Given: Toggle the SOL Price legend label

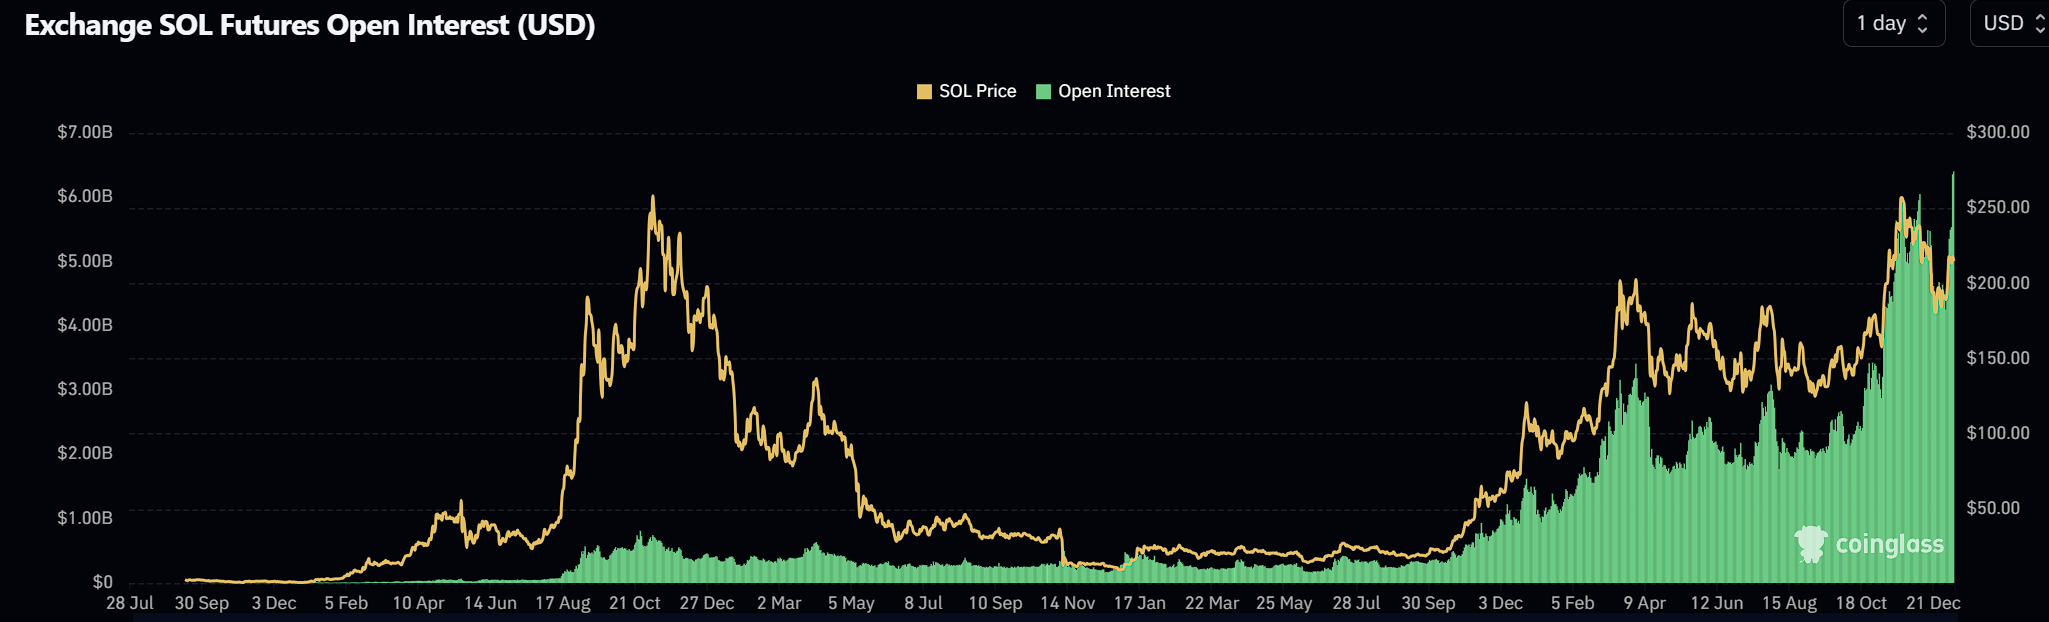Looking at the screenshot, I should [x=977, y=91].
